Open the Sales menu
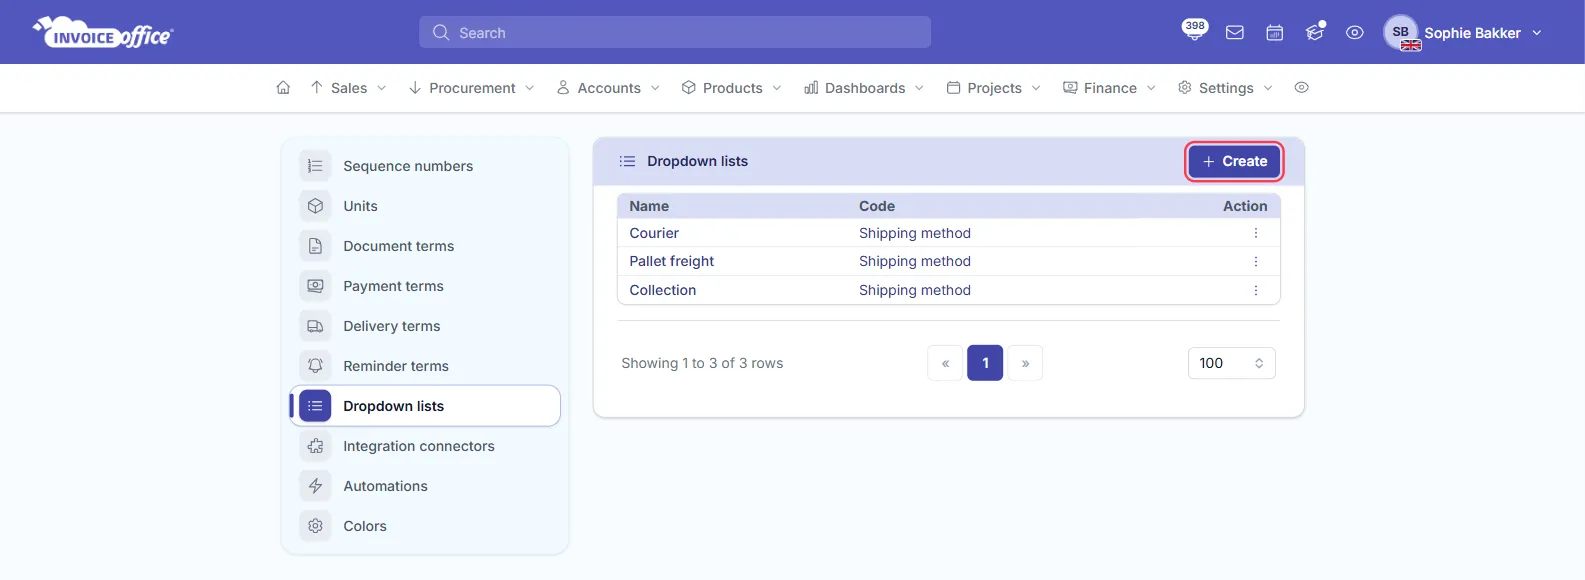 coord(348,88)
